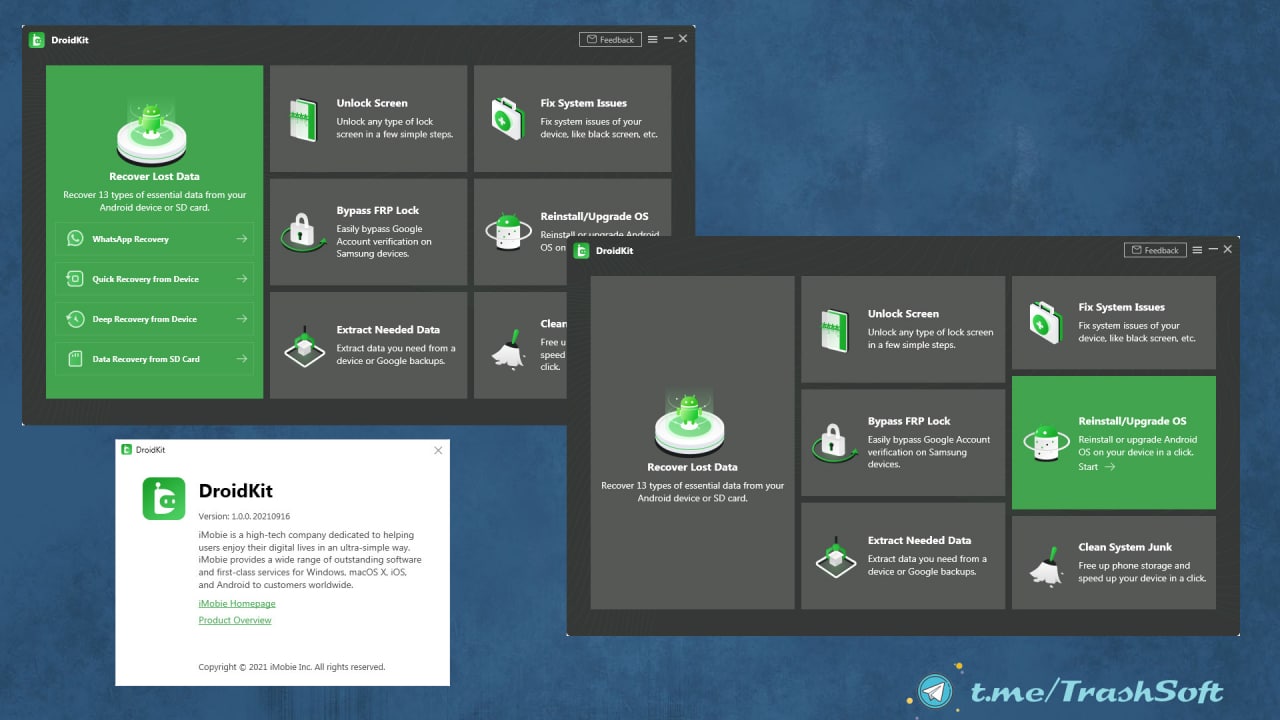This screenshot has height=720, width=1280.
Task: Select Data Recovery from SD Card
Action: pyautogui.click(x=155, y=359)
